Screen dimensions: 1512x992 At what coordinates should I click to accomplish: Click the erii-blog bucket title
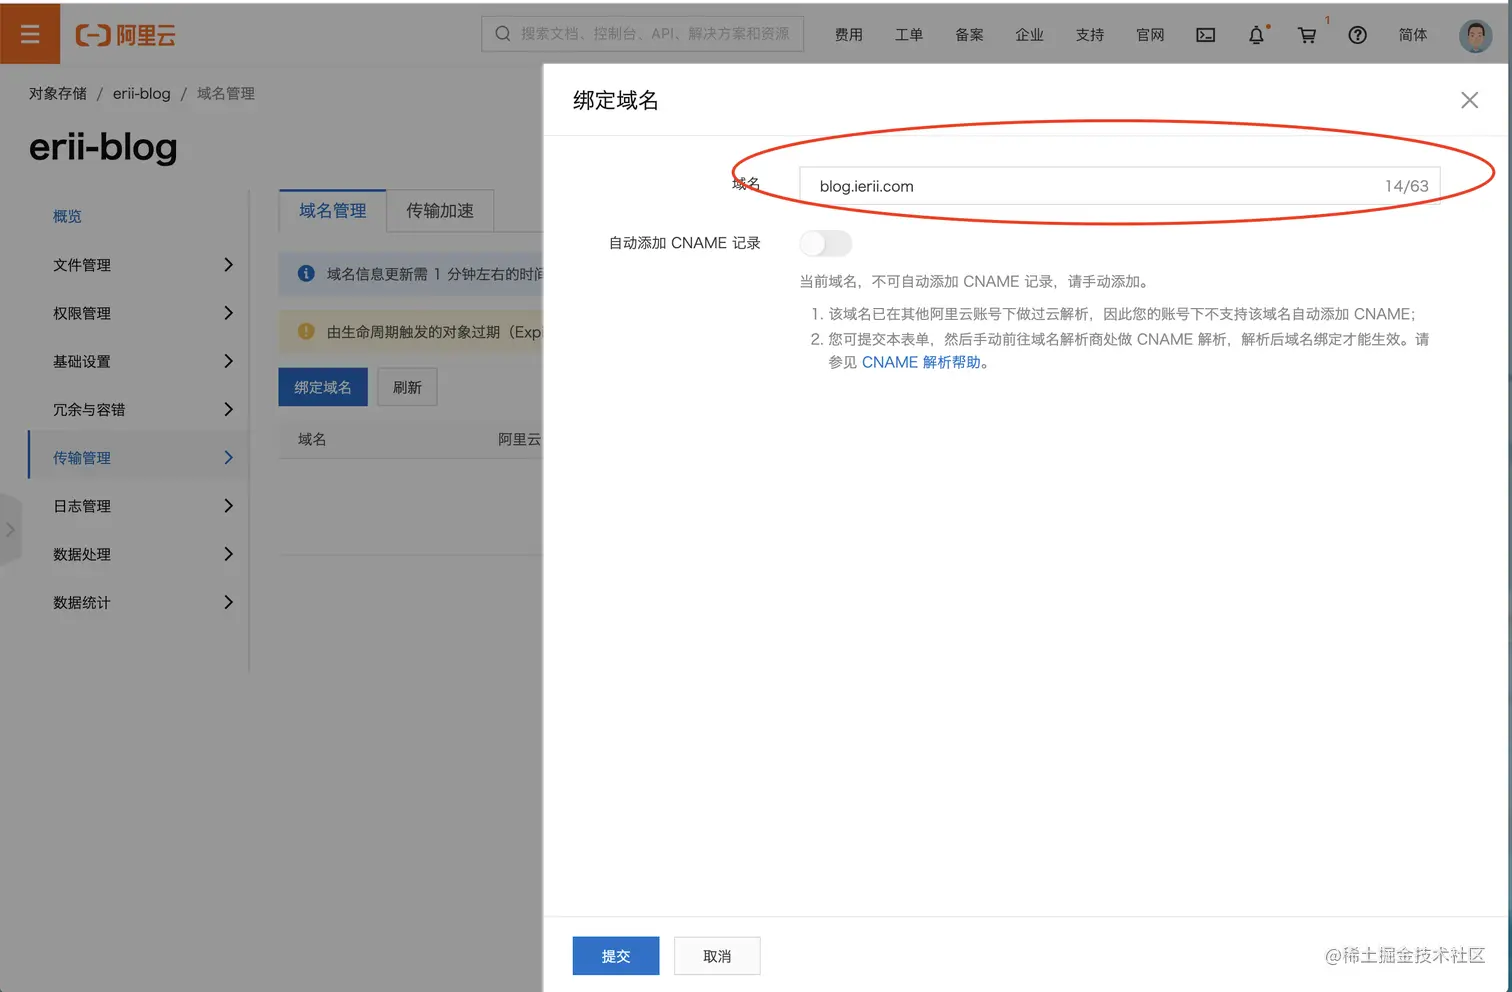103,148
